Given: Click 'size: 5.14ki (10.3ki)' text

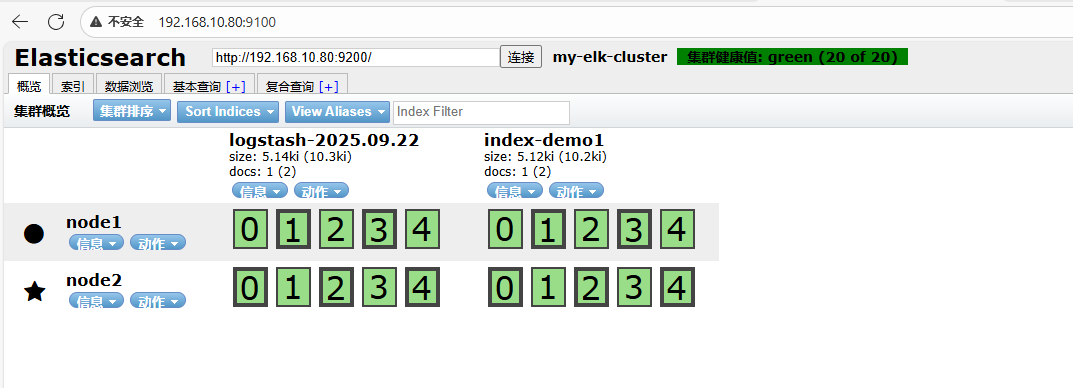Looking at the screenshot, I should point(291,157).
